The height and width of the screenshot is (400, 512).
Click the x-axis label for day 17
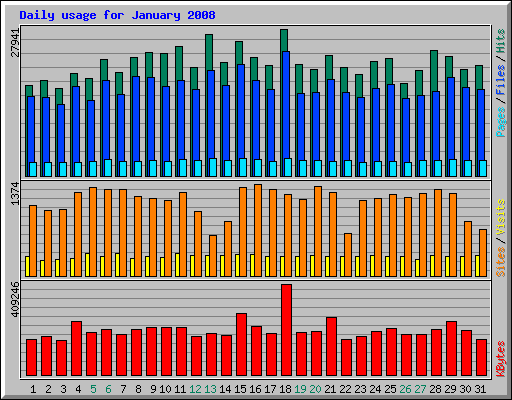coord(270,389)
